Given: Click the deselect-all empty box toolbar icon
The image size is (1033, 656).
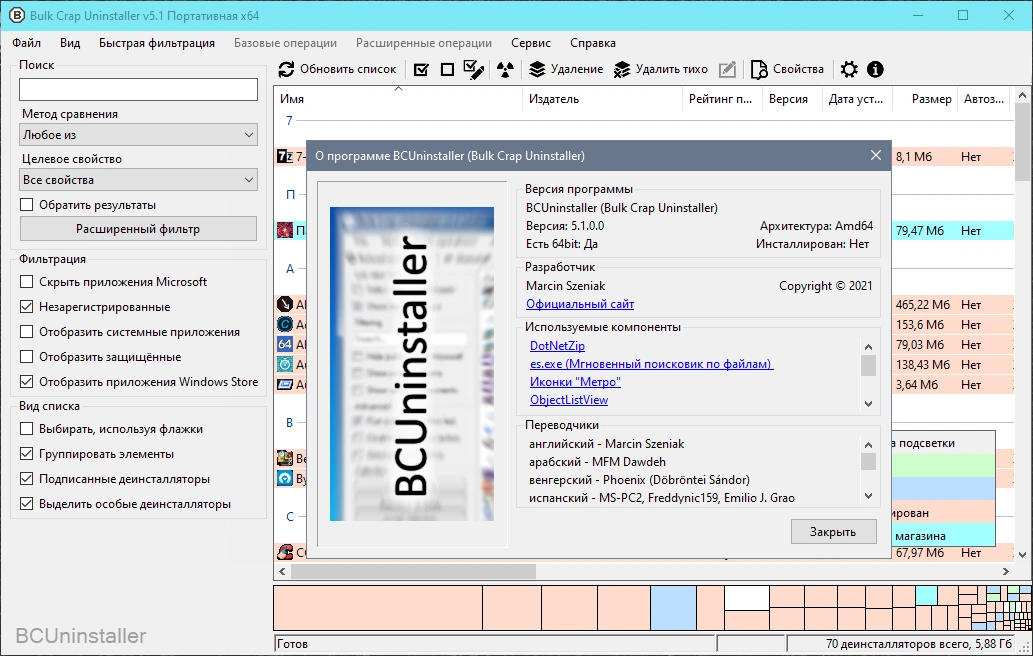Looking at the screenshot, I should (x=447, y=69).
